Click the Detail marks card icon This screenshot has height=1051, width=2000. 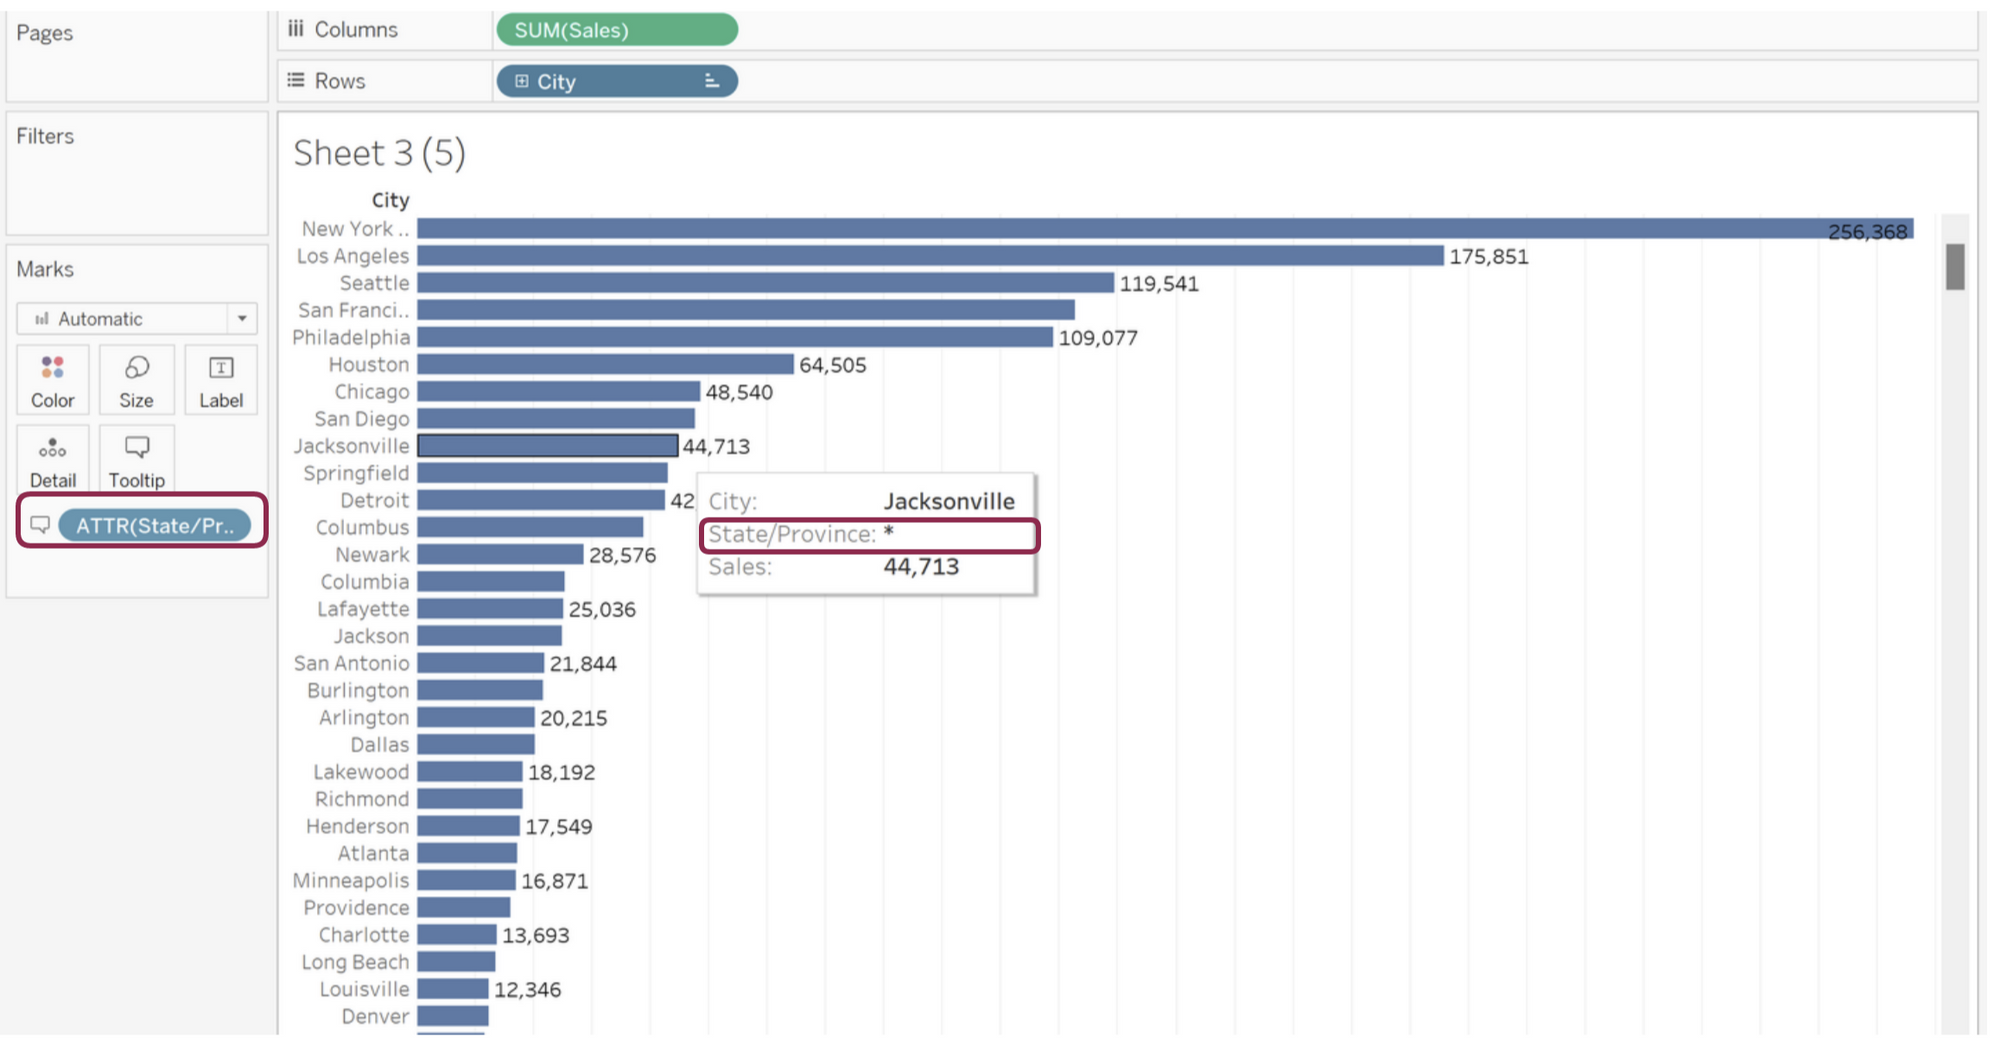click(x=52, y=449)
